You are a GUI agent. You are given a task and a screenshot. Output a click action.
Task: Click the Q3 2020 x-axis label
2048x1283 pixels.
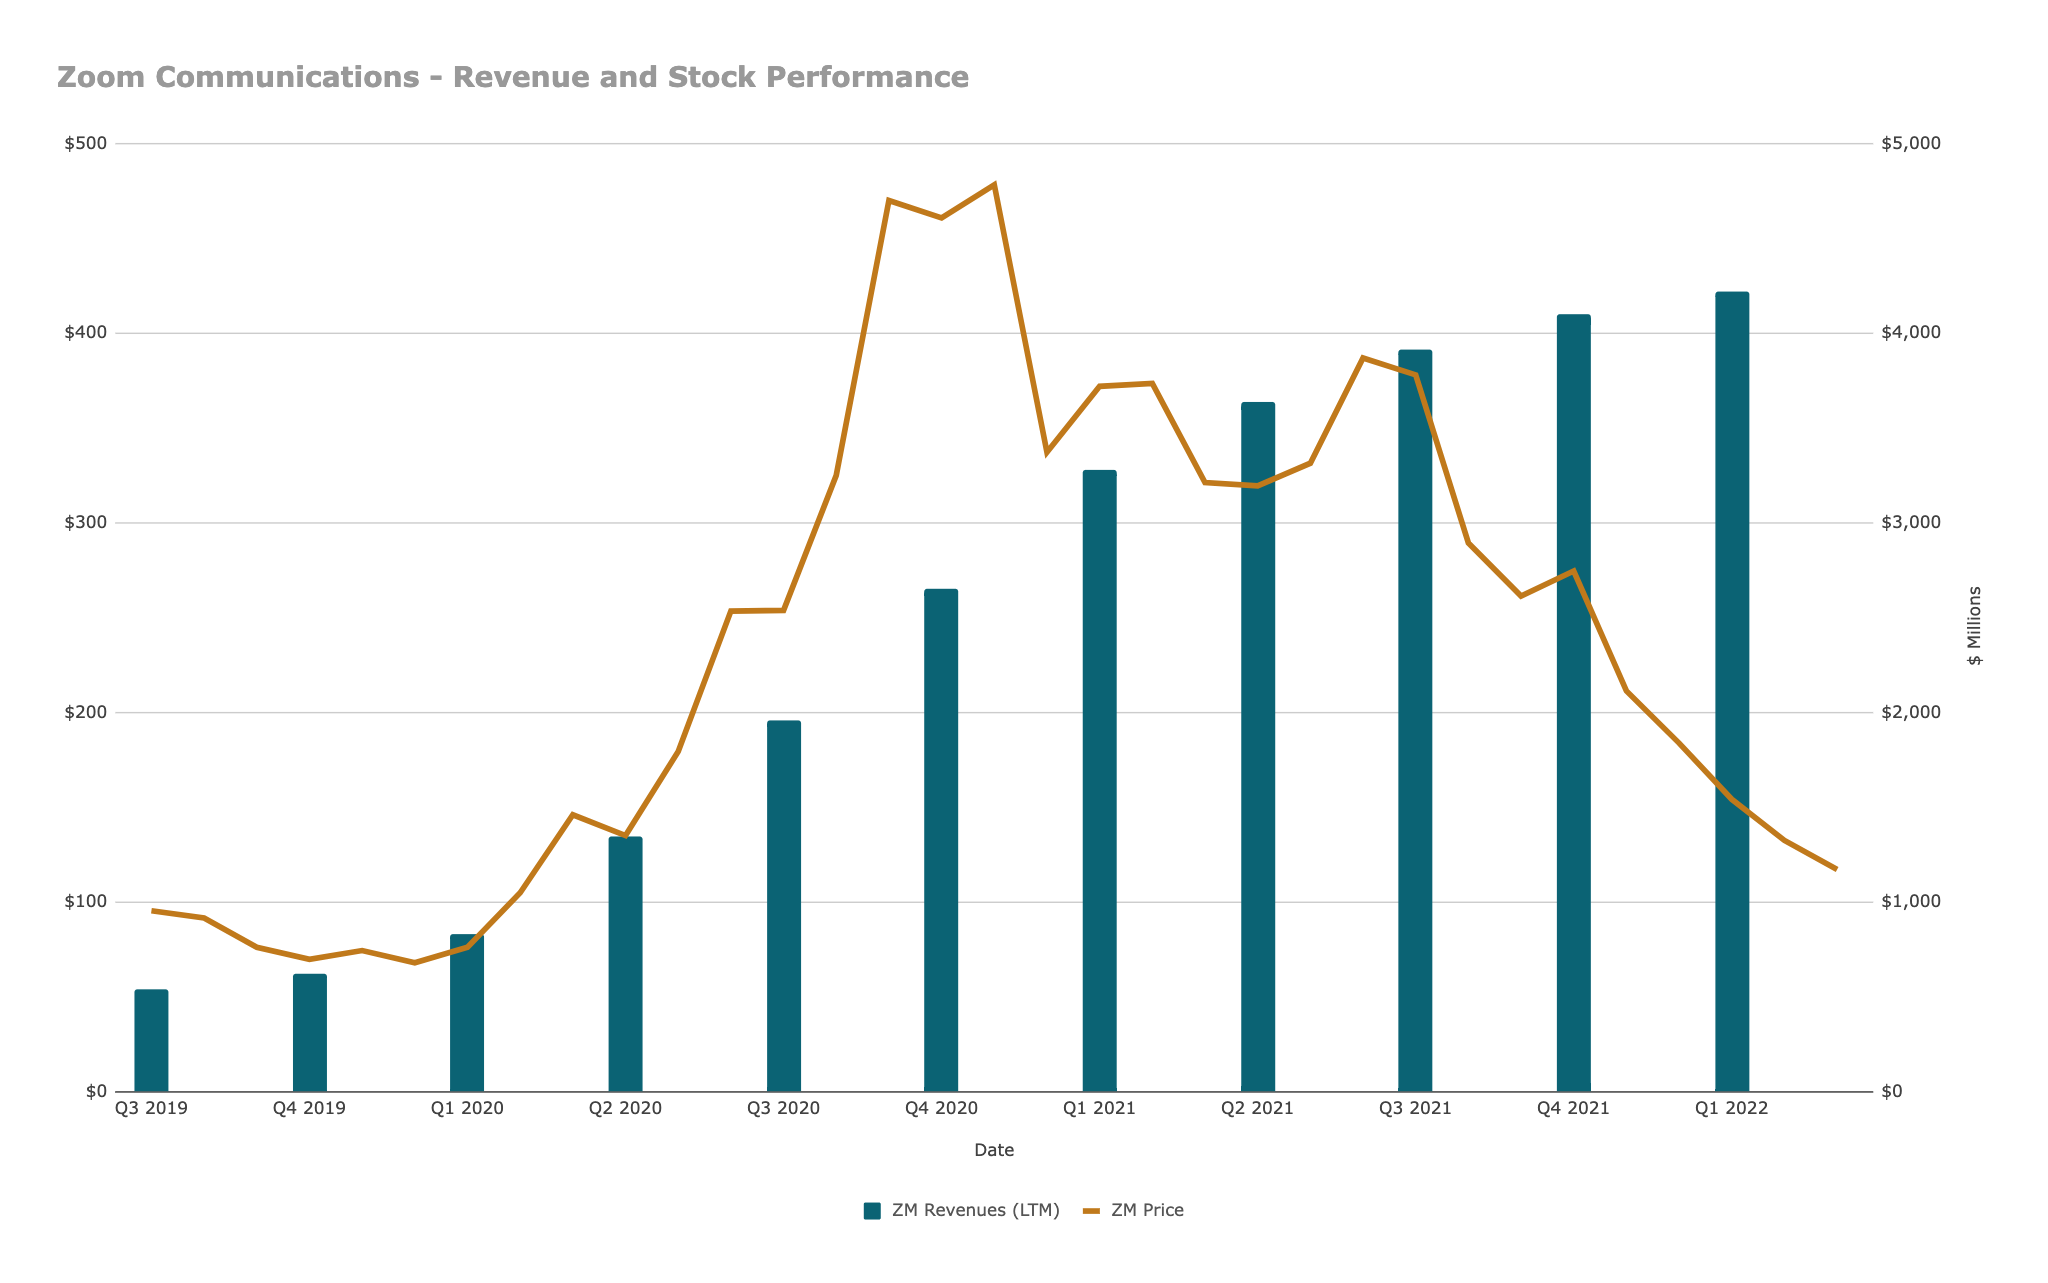coord(784,1108)
